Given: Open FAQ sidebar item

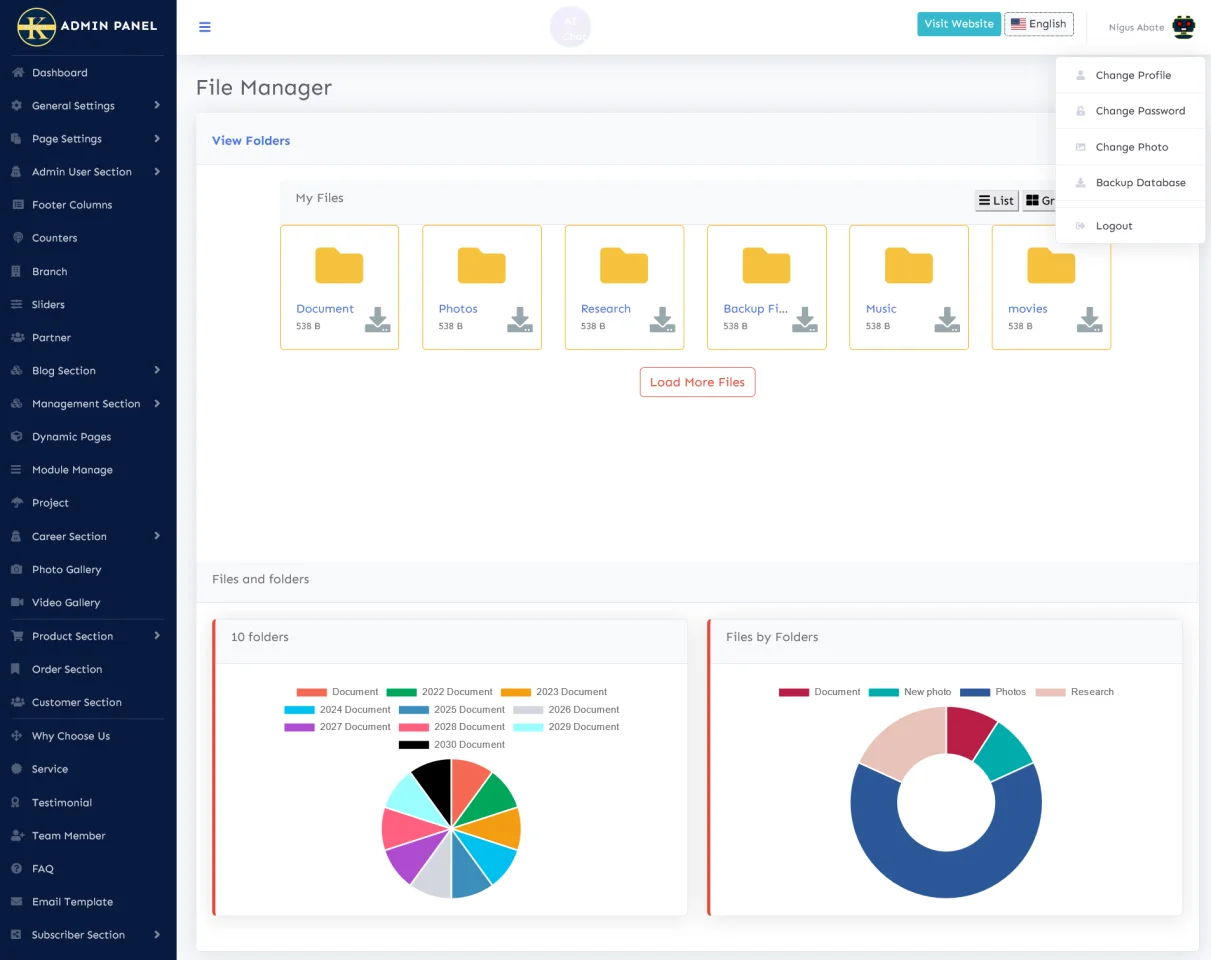Looking at the screenshot, I should click(x=88, y=869).
